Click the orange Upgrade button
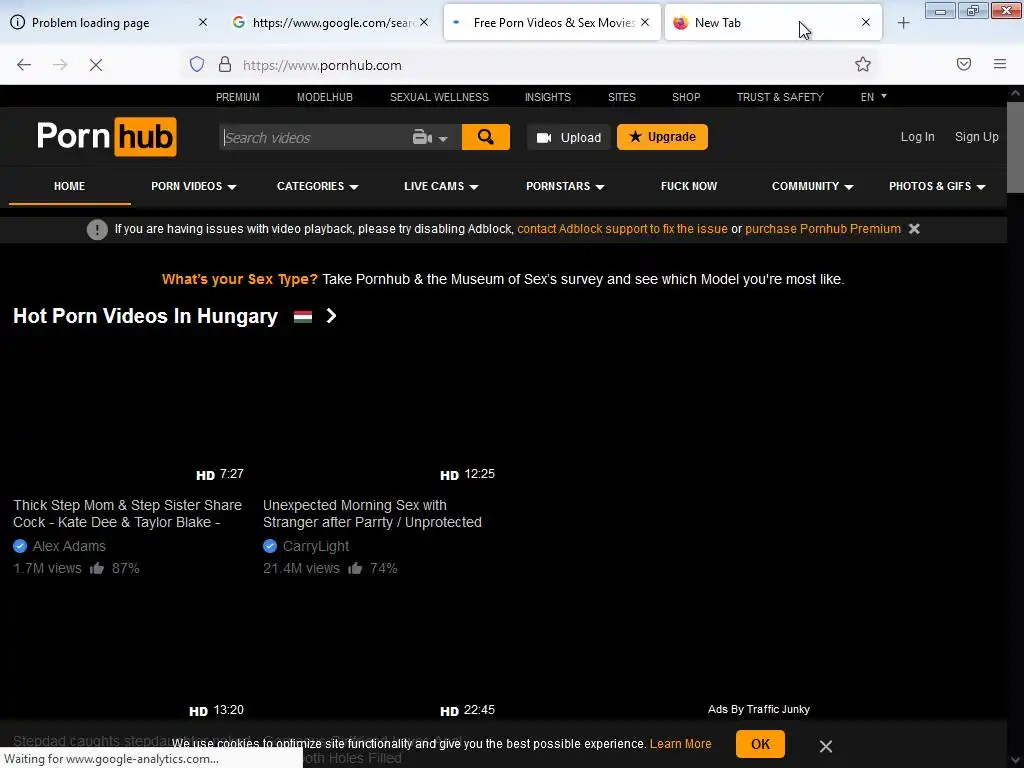 point(662,137)
